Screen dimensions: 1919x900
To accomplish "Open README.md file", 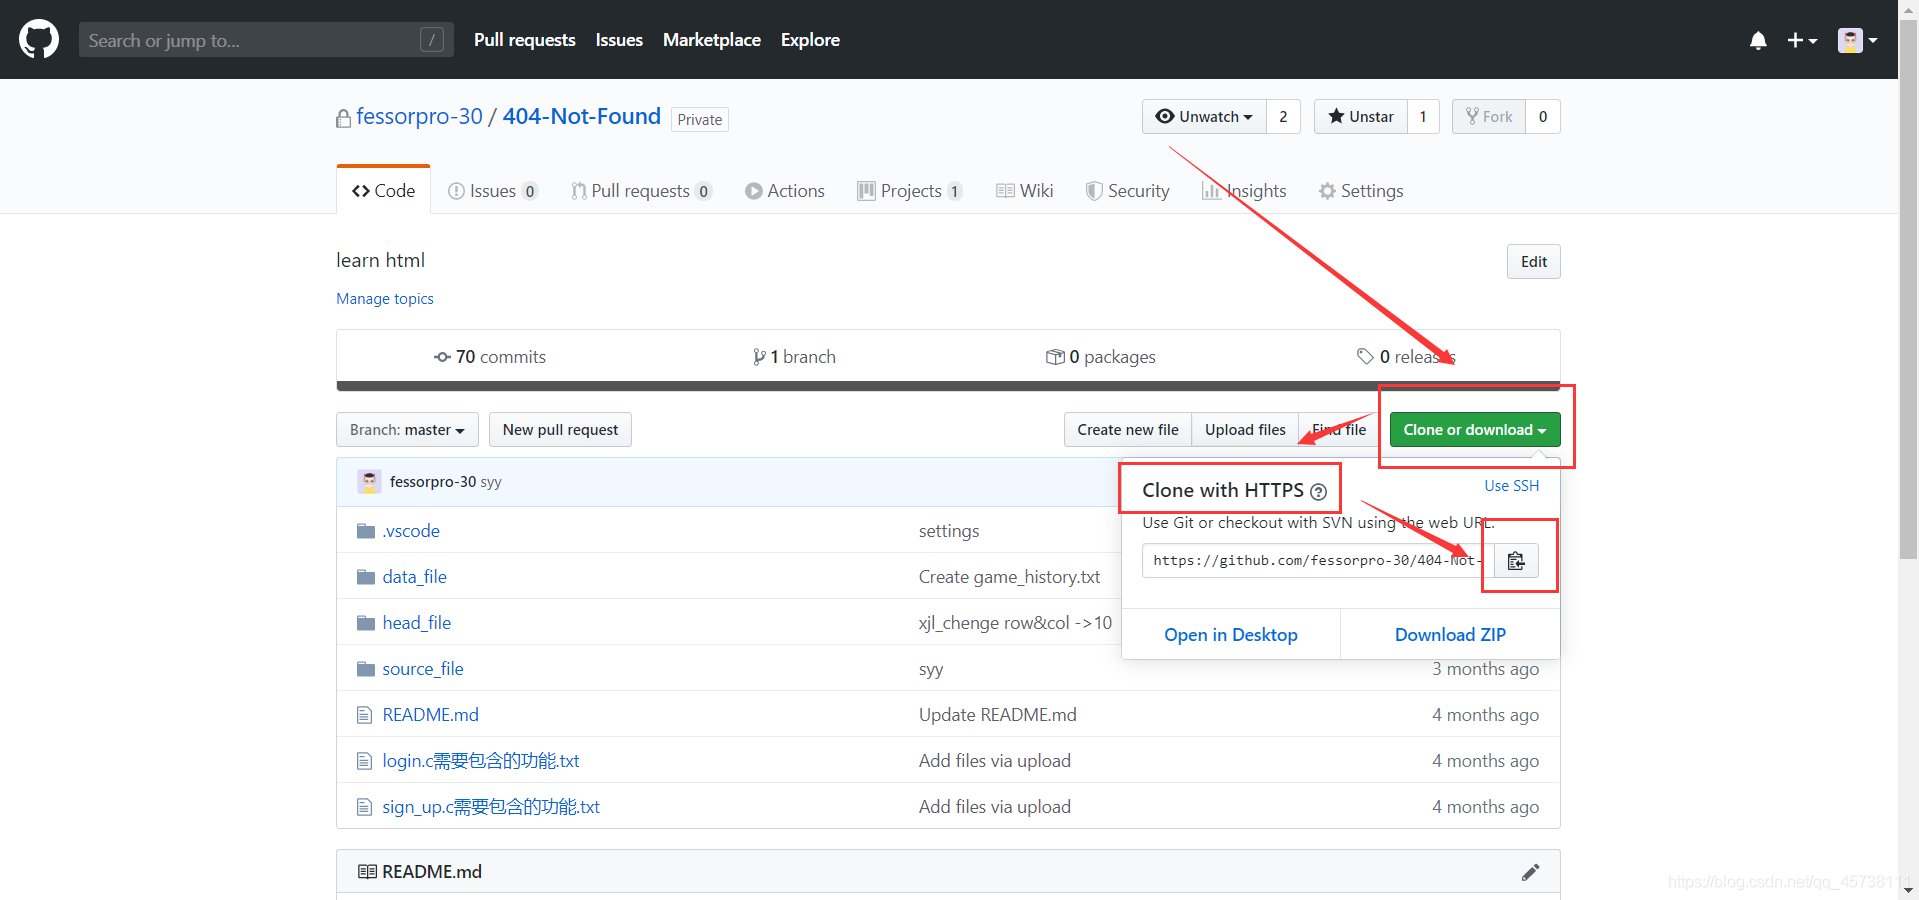I will [x=430, y=715].
